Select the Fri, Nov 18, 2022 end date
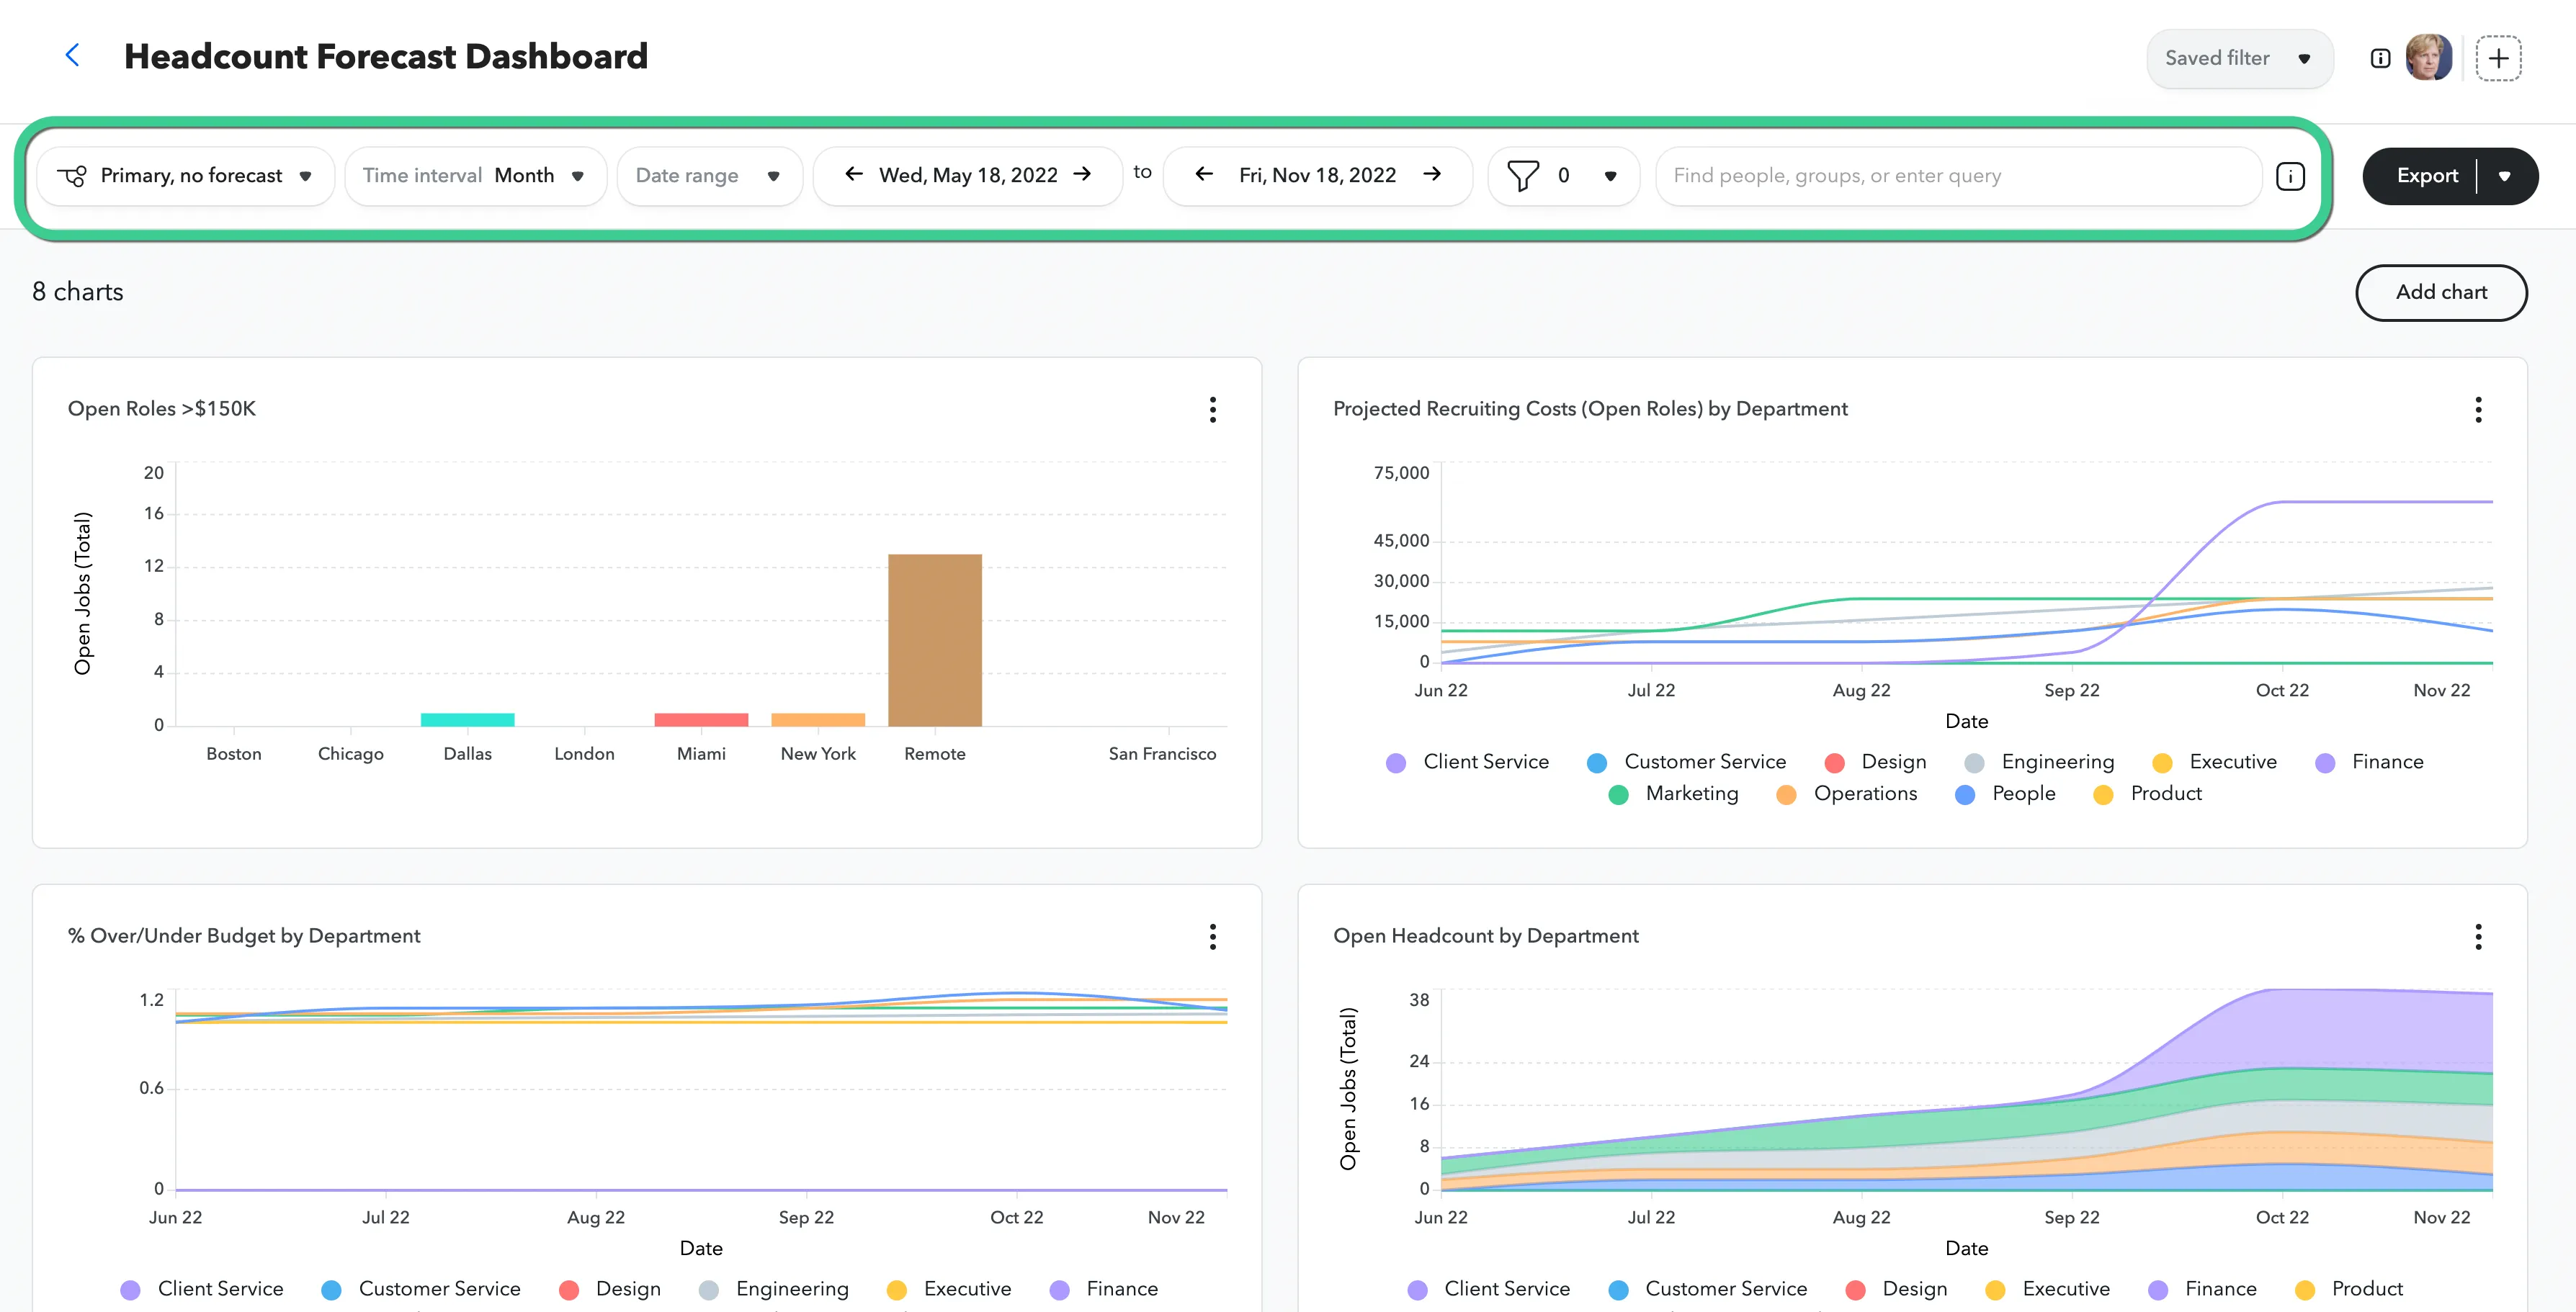The image size is (2576, 1312). [1318, 176]
